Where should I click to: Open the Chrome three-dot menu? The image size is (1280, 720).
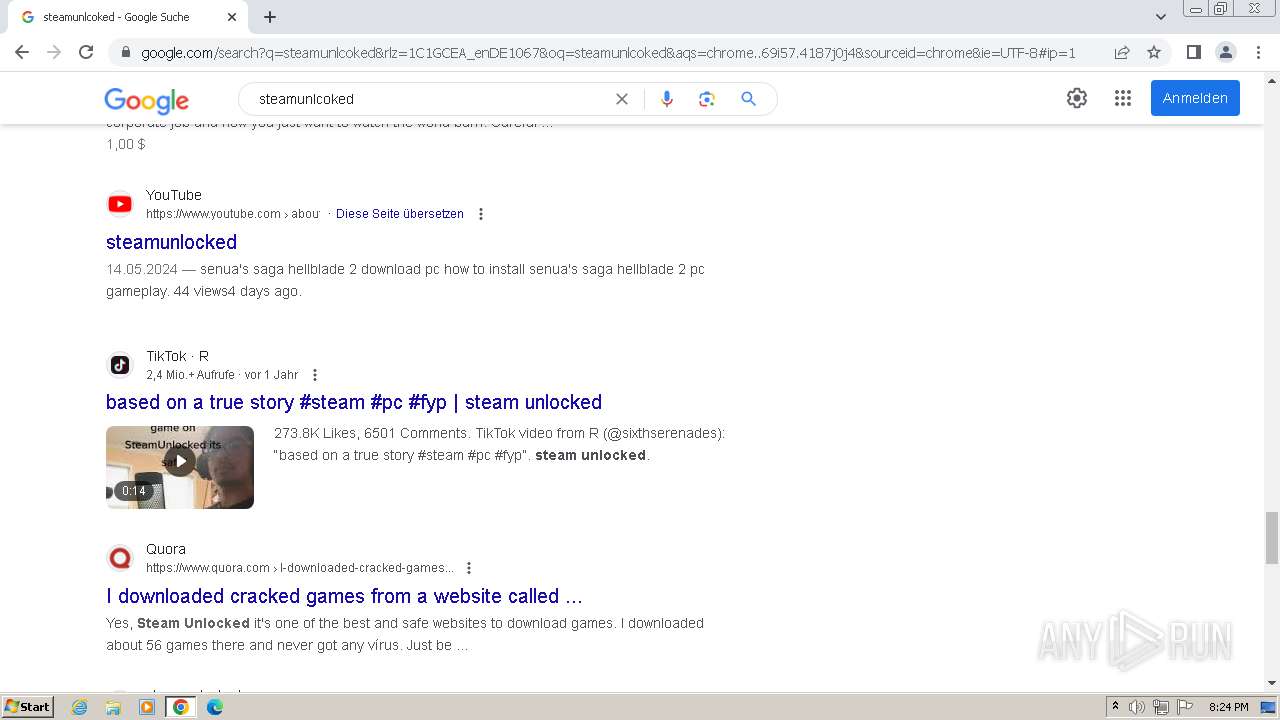[x=1258, y=52]
